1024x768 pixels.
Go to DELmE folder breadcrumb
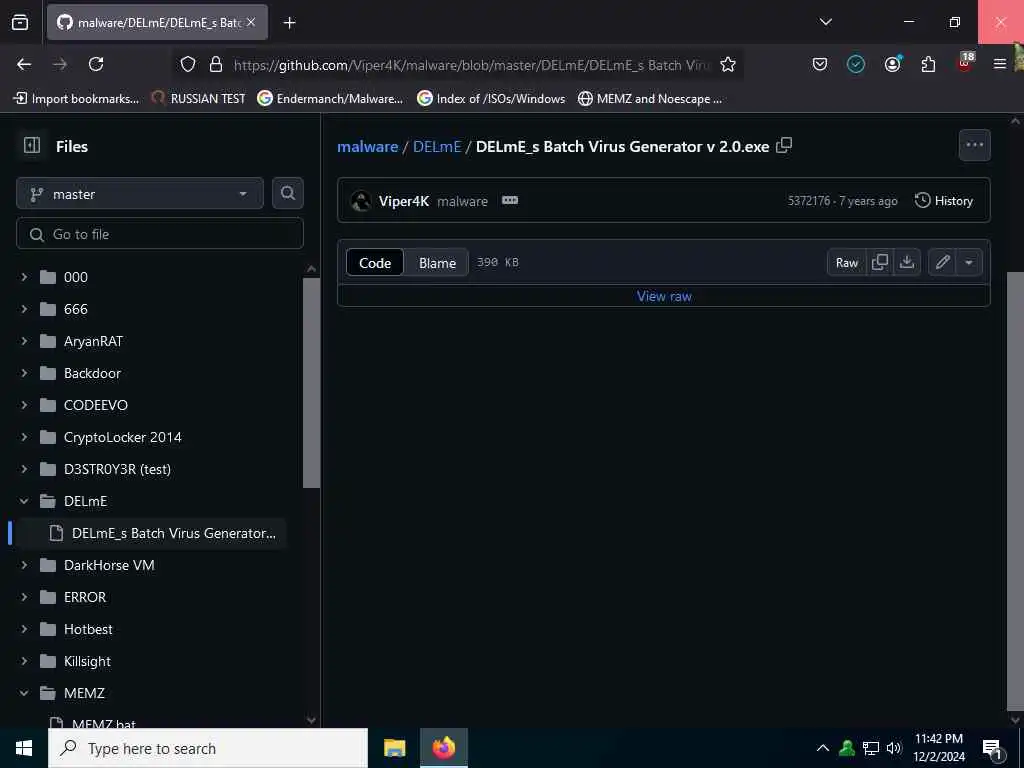pyautogui.click(x=437, y=146)
